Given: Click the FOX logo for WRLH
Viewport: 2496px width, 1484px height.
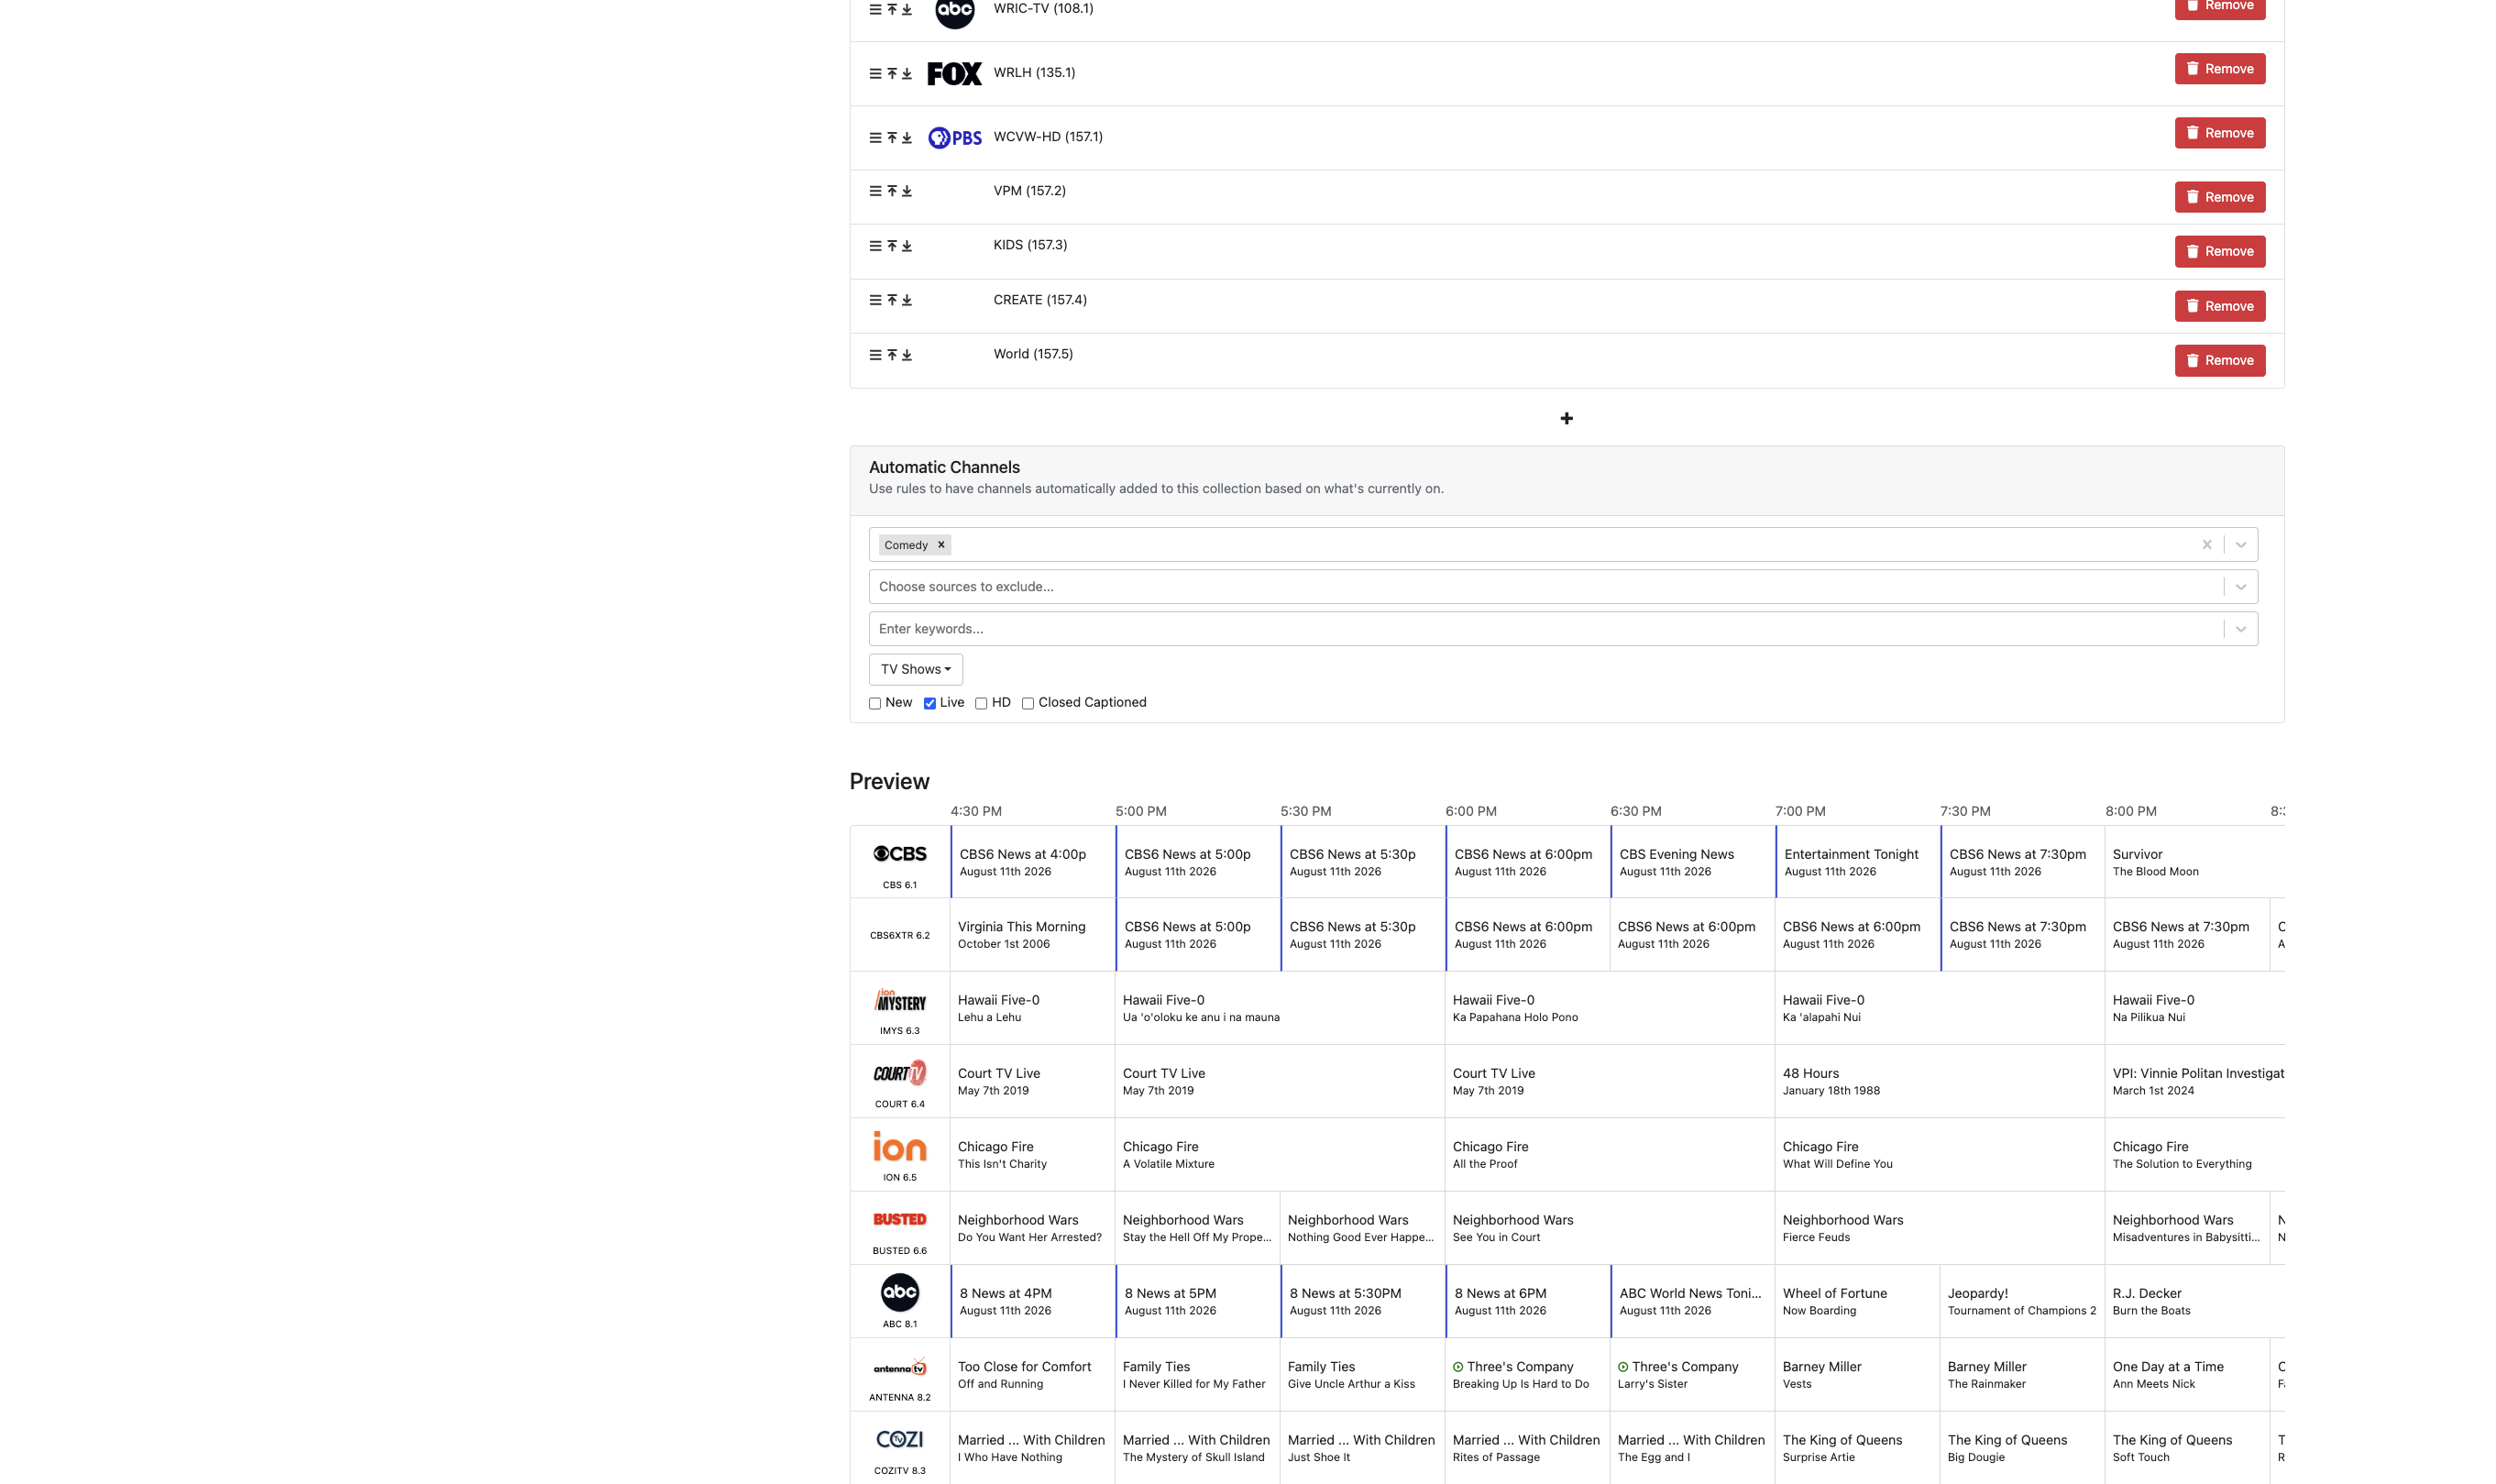Looking at the screenshot, I should (954, 73).
